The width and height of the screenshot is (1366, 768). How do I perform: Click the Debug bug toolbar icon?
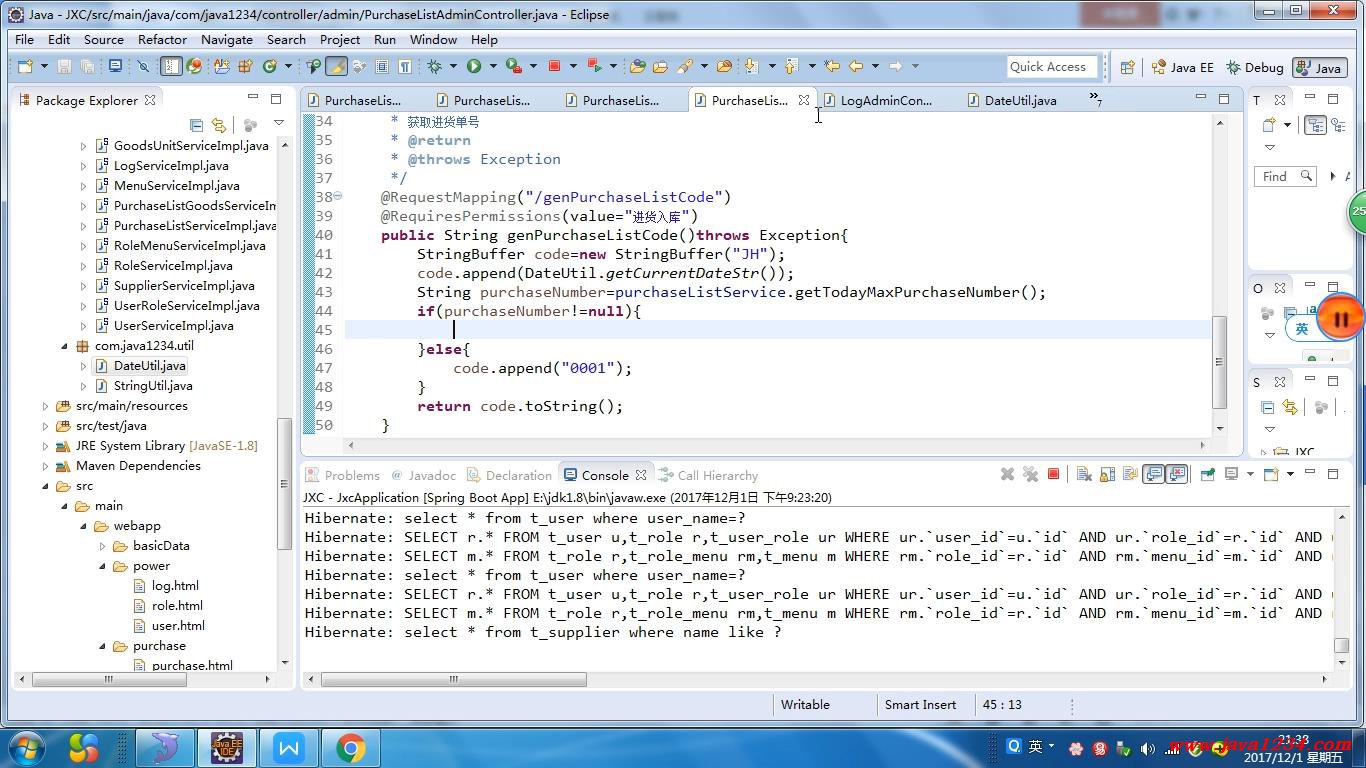click(434, 66)
